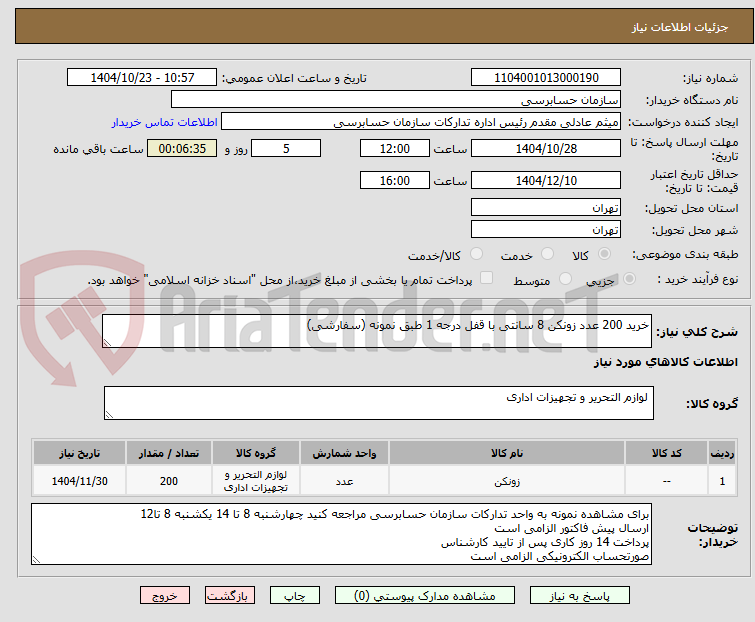Click the گروه کالا text area
The height and width of the screenshot is (622, 755).
(379, 403)
